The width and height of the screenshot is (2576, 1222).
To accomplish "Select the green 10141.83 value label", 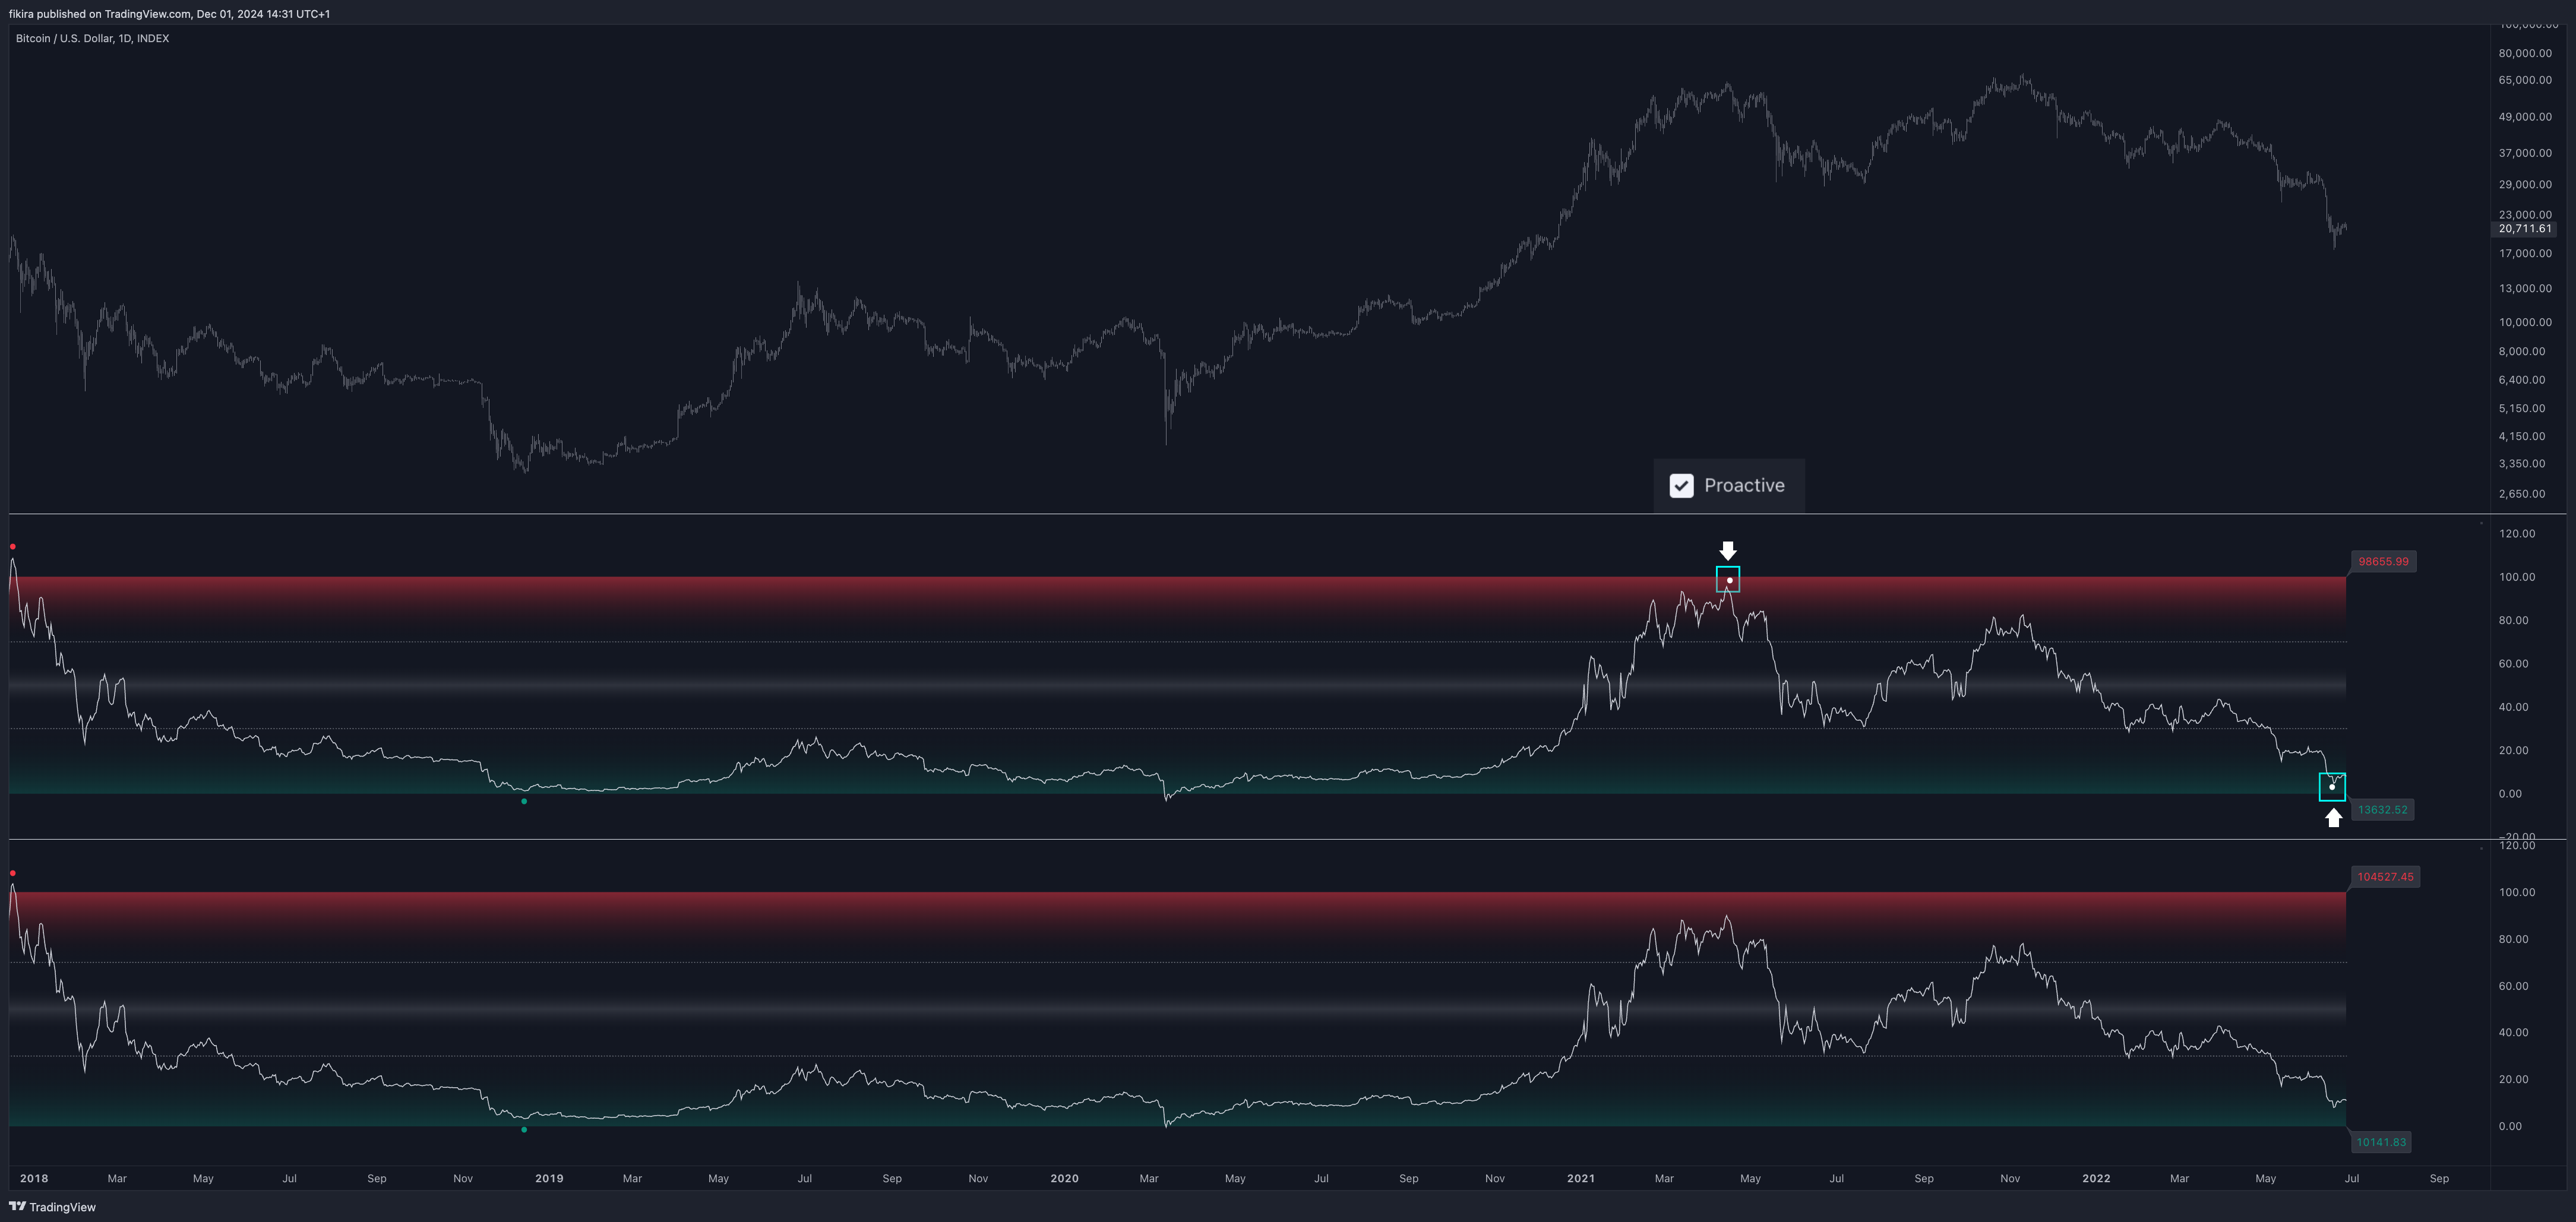I will coord(2380,1142).
